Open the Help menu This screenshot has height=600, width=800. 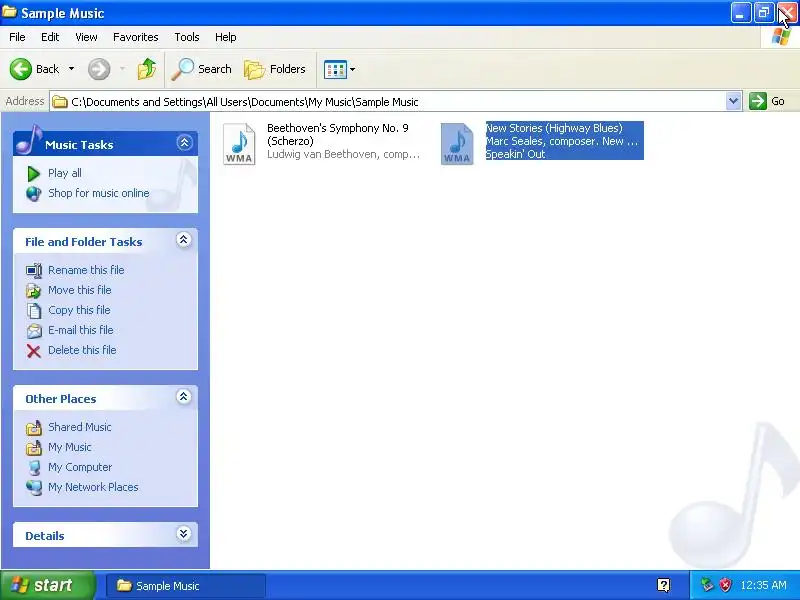(x=226, y=37)
